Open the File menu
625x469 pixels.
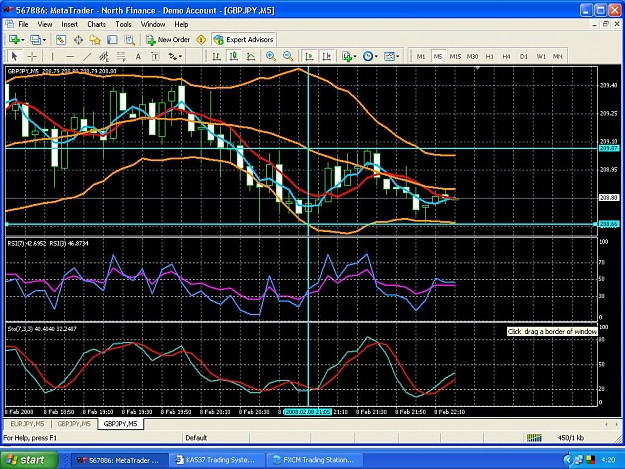click(24, 24)
